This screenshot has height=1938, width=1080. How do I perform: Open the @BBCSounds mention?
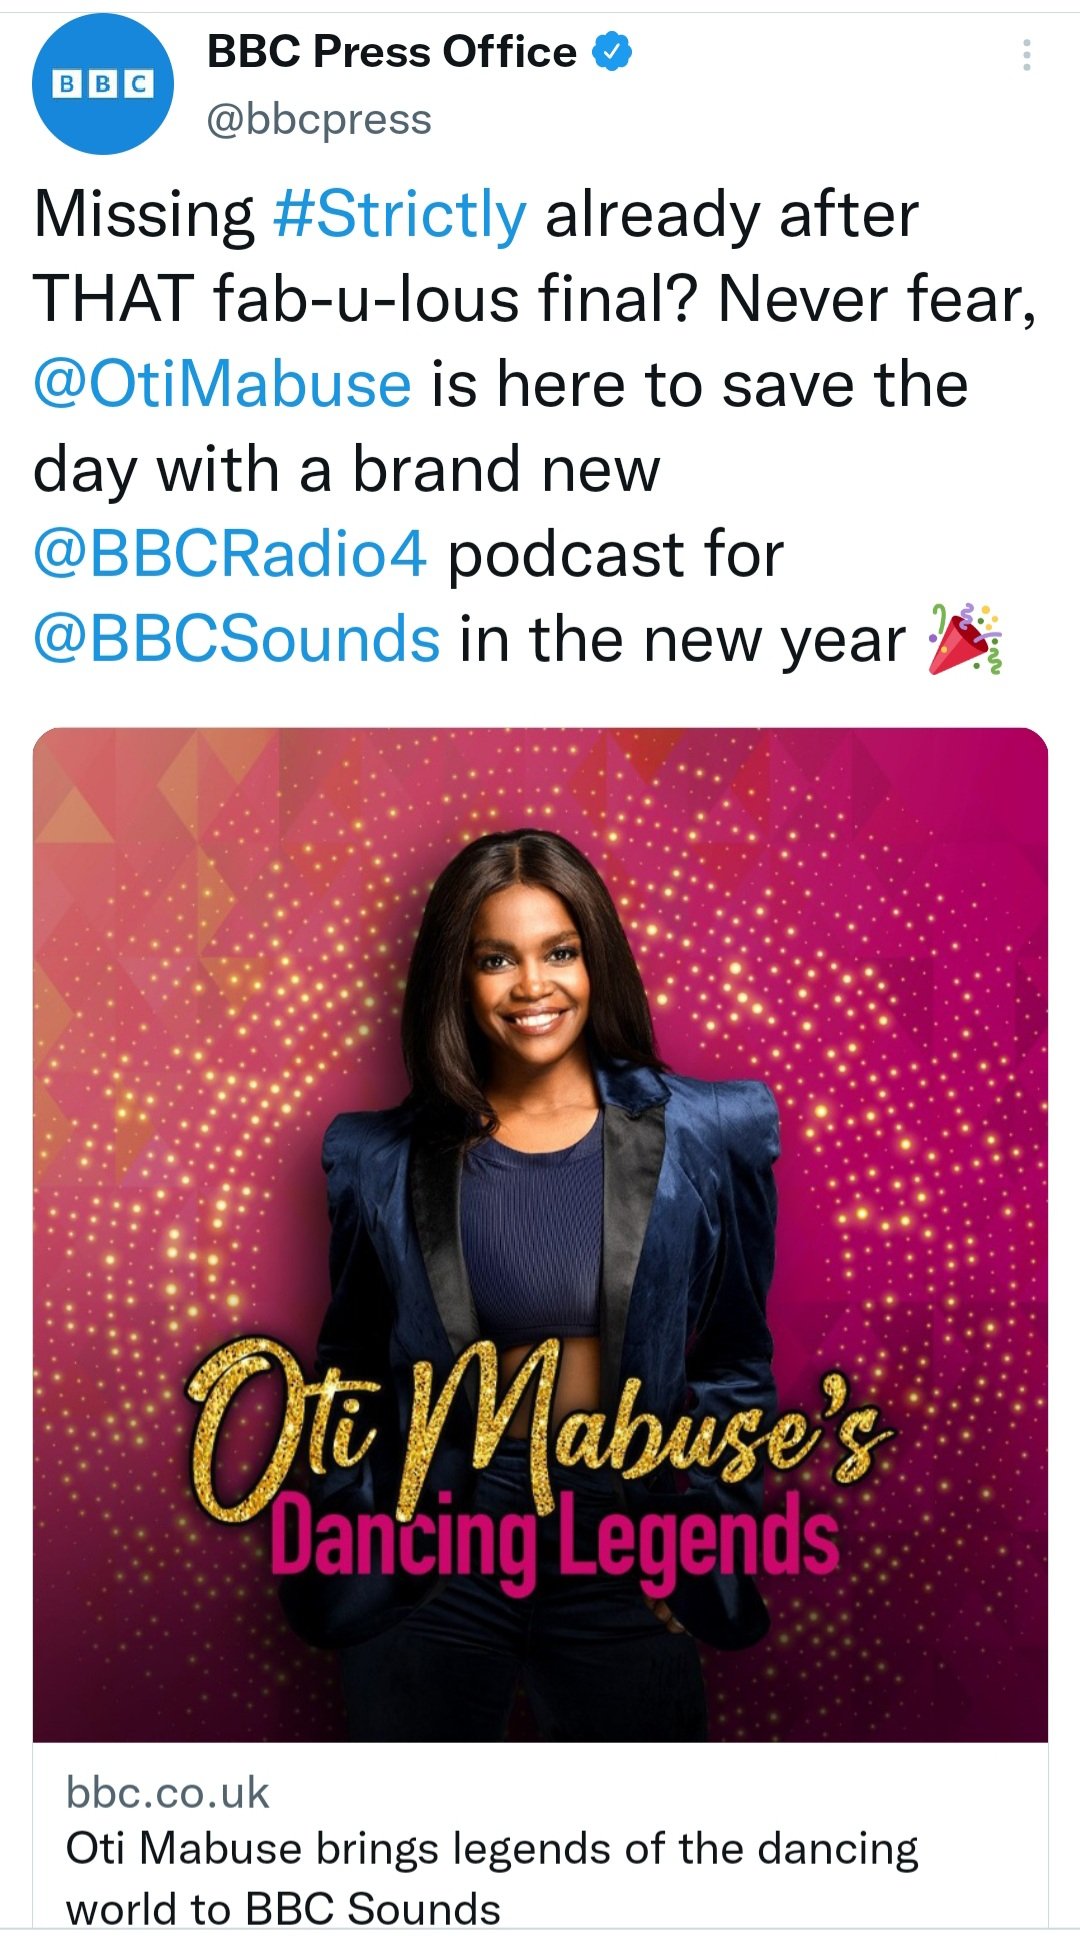(236, 640)
